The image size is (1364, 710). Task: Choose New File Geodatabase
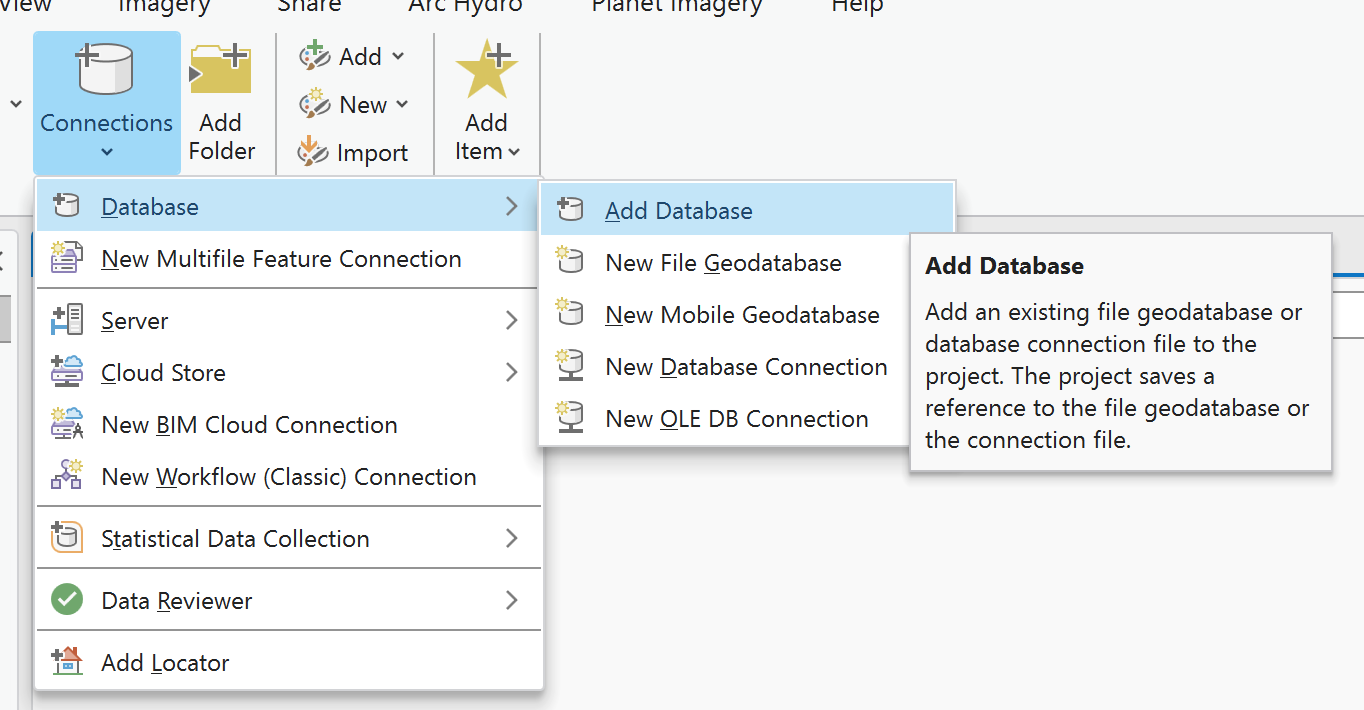(723, 263)
